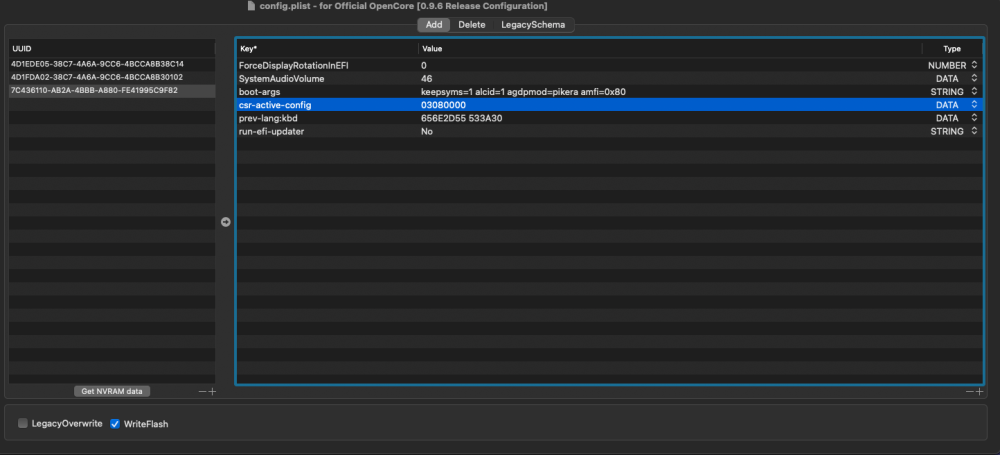Viewport: 1000px width, 455px height.
Task: Click the ForceDisplayRotationInEFI value 0
Action: point(424,65)
